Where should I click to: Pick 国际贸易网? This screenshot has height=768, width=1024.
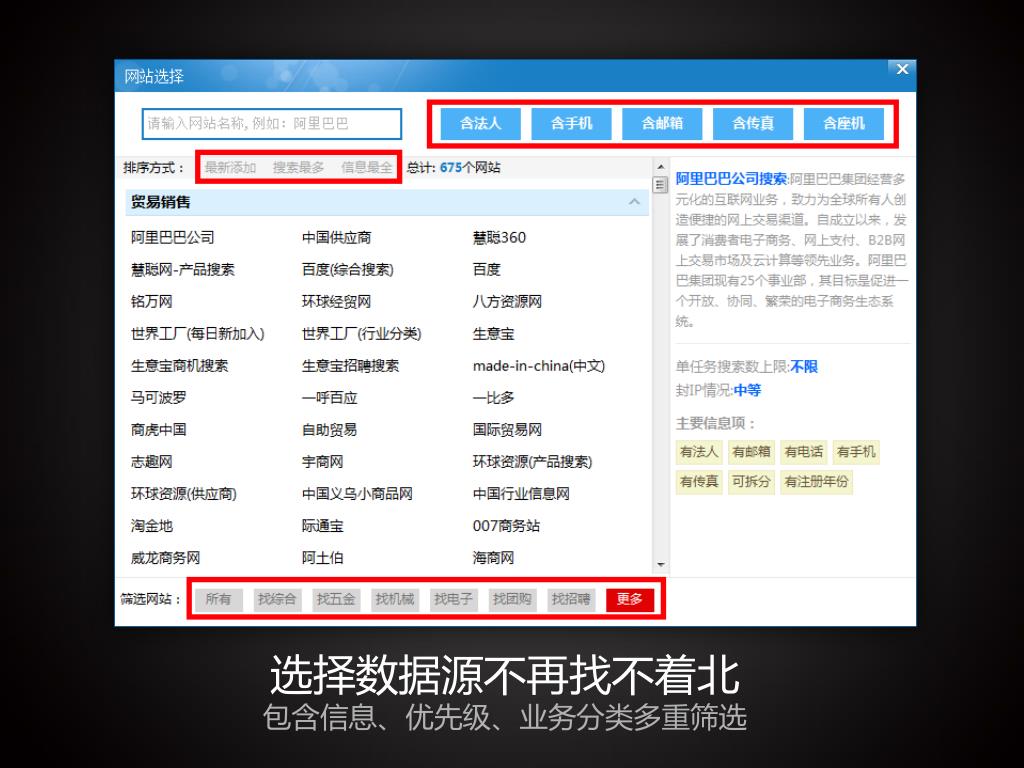507,429
